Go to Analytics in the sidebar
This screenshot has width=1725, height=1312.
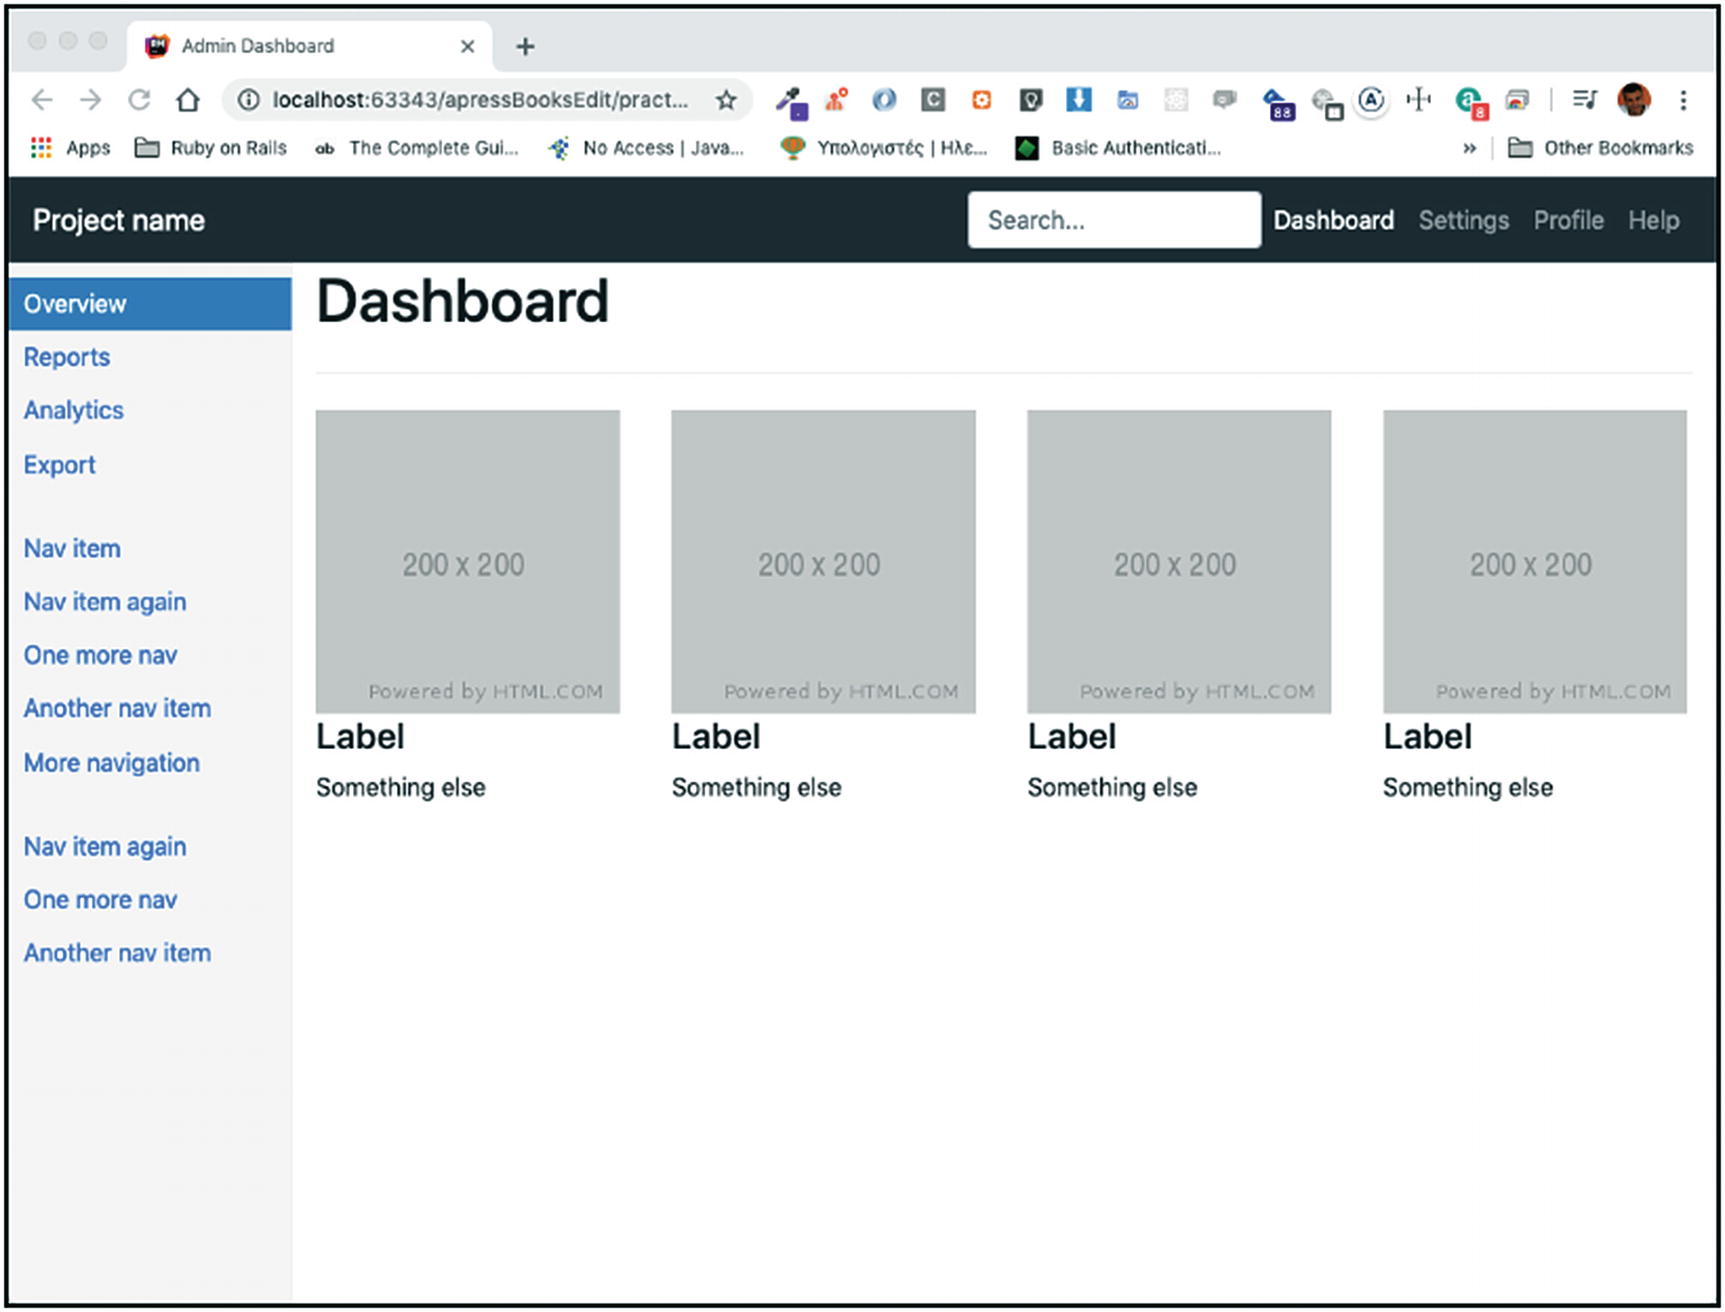(74, 410)
